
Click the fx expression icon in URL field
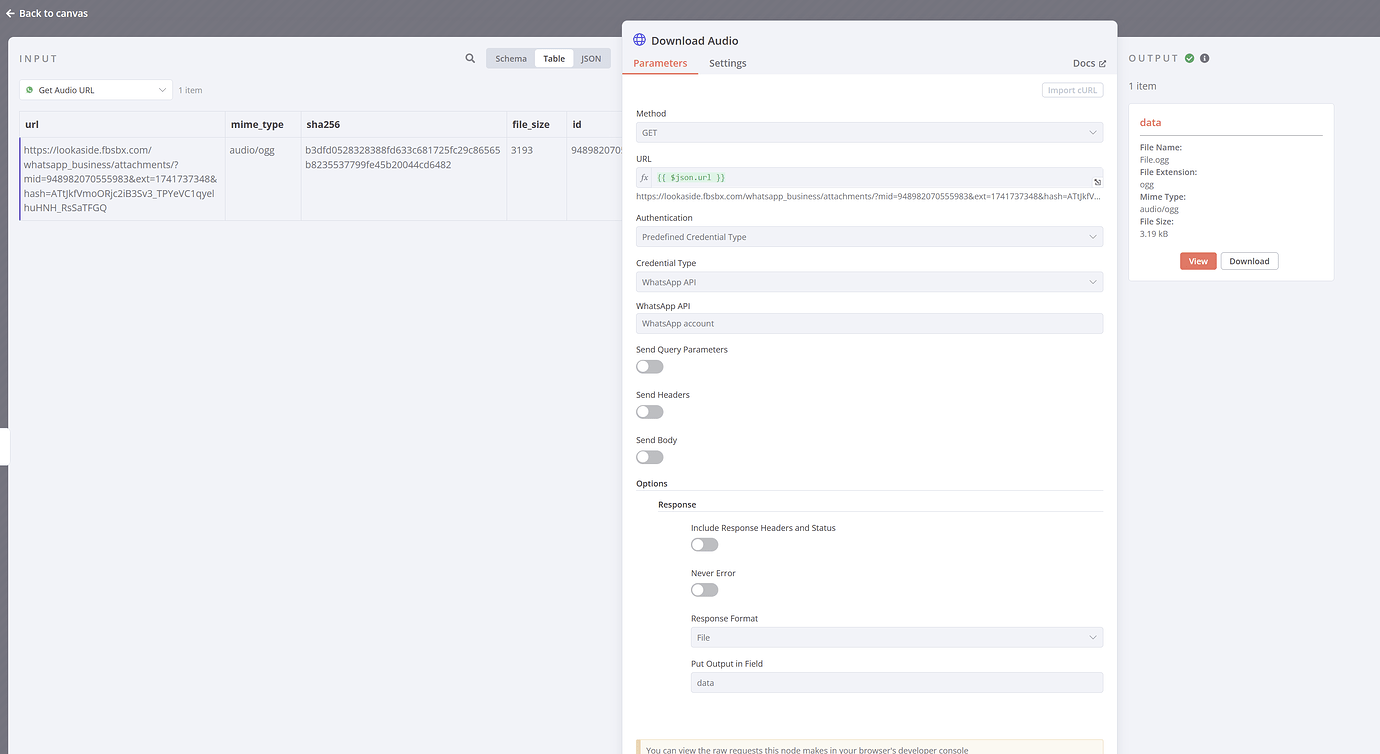[x=645, y=178]
